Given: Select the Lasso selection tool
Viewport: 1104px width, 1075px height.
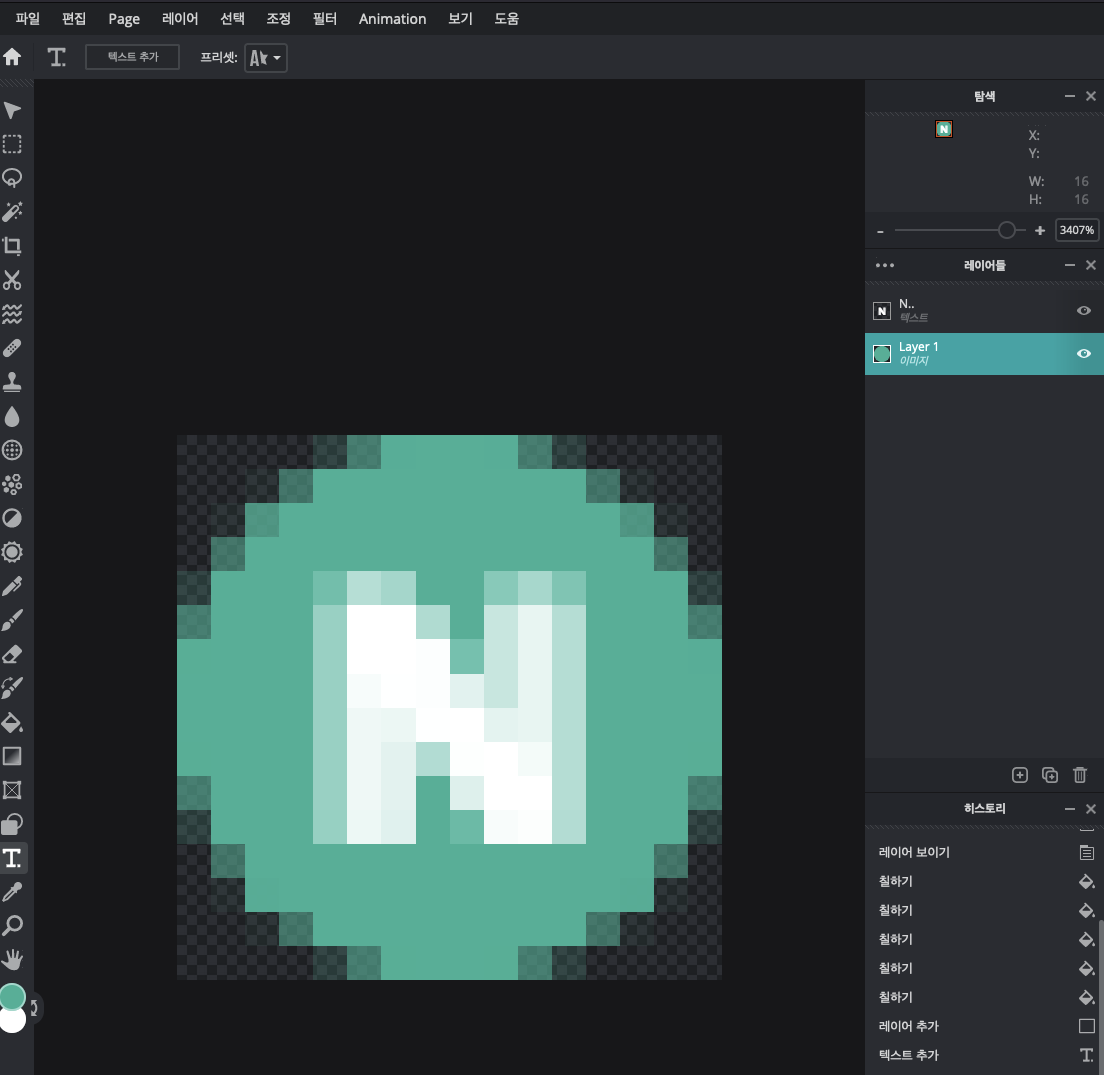Looking at the screenshot, I should 12,178.
